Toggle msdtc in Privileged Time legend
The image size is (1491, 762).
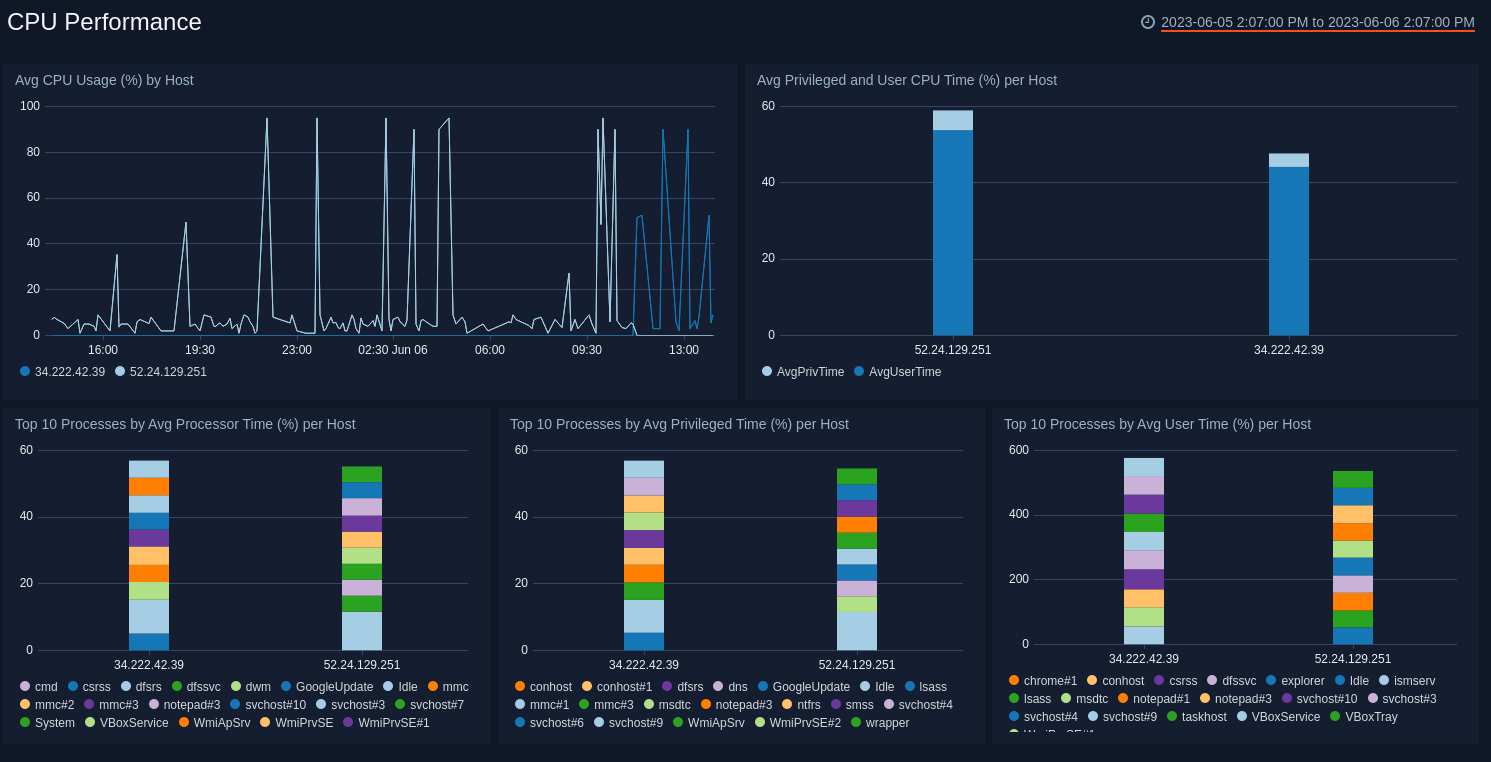pyautogui.click(x=667, y=705)
